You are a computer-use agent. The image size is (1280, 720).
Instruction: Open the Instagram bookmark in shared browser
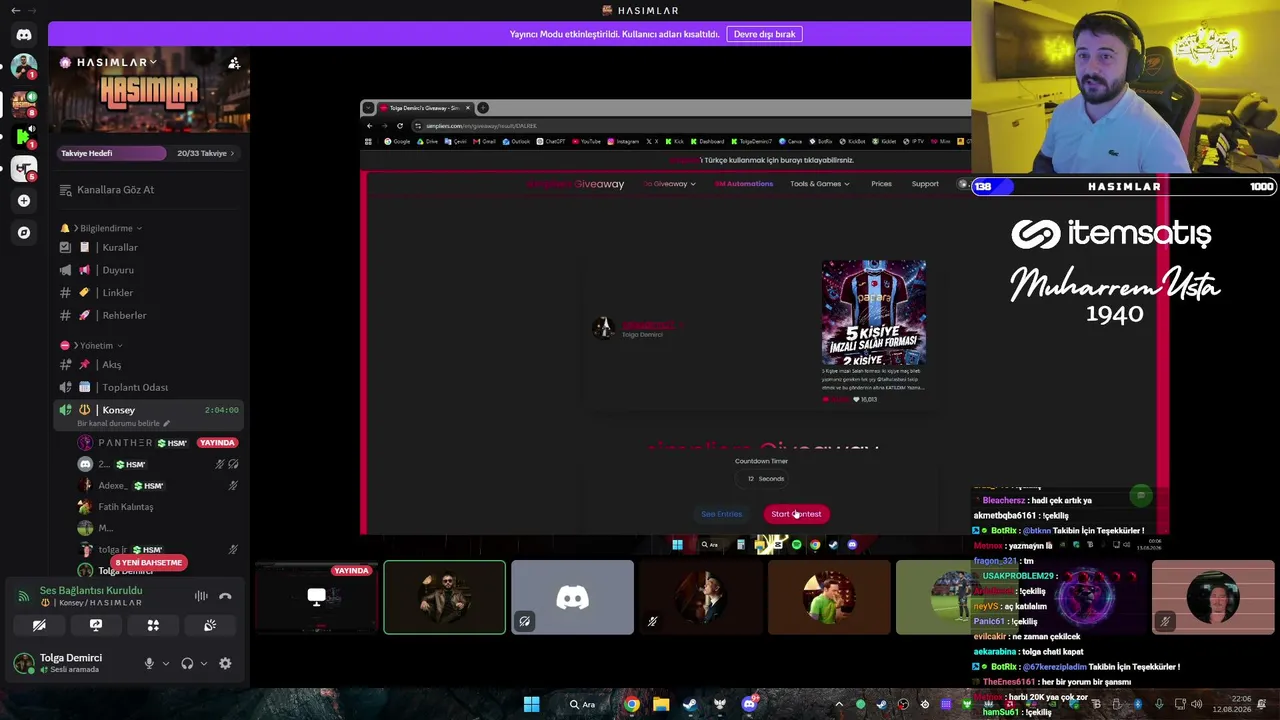623,142
